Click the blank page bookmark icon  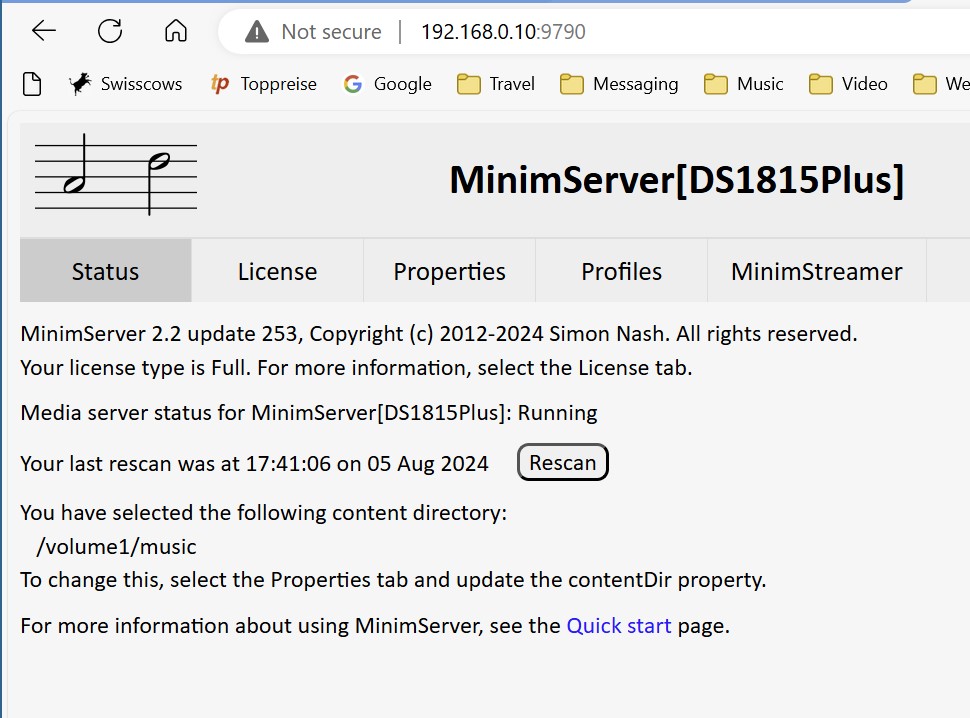[32, 84]
